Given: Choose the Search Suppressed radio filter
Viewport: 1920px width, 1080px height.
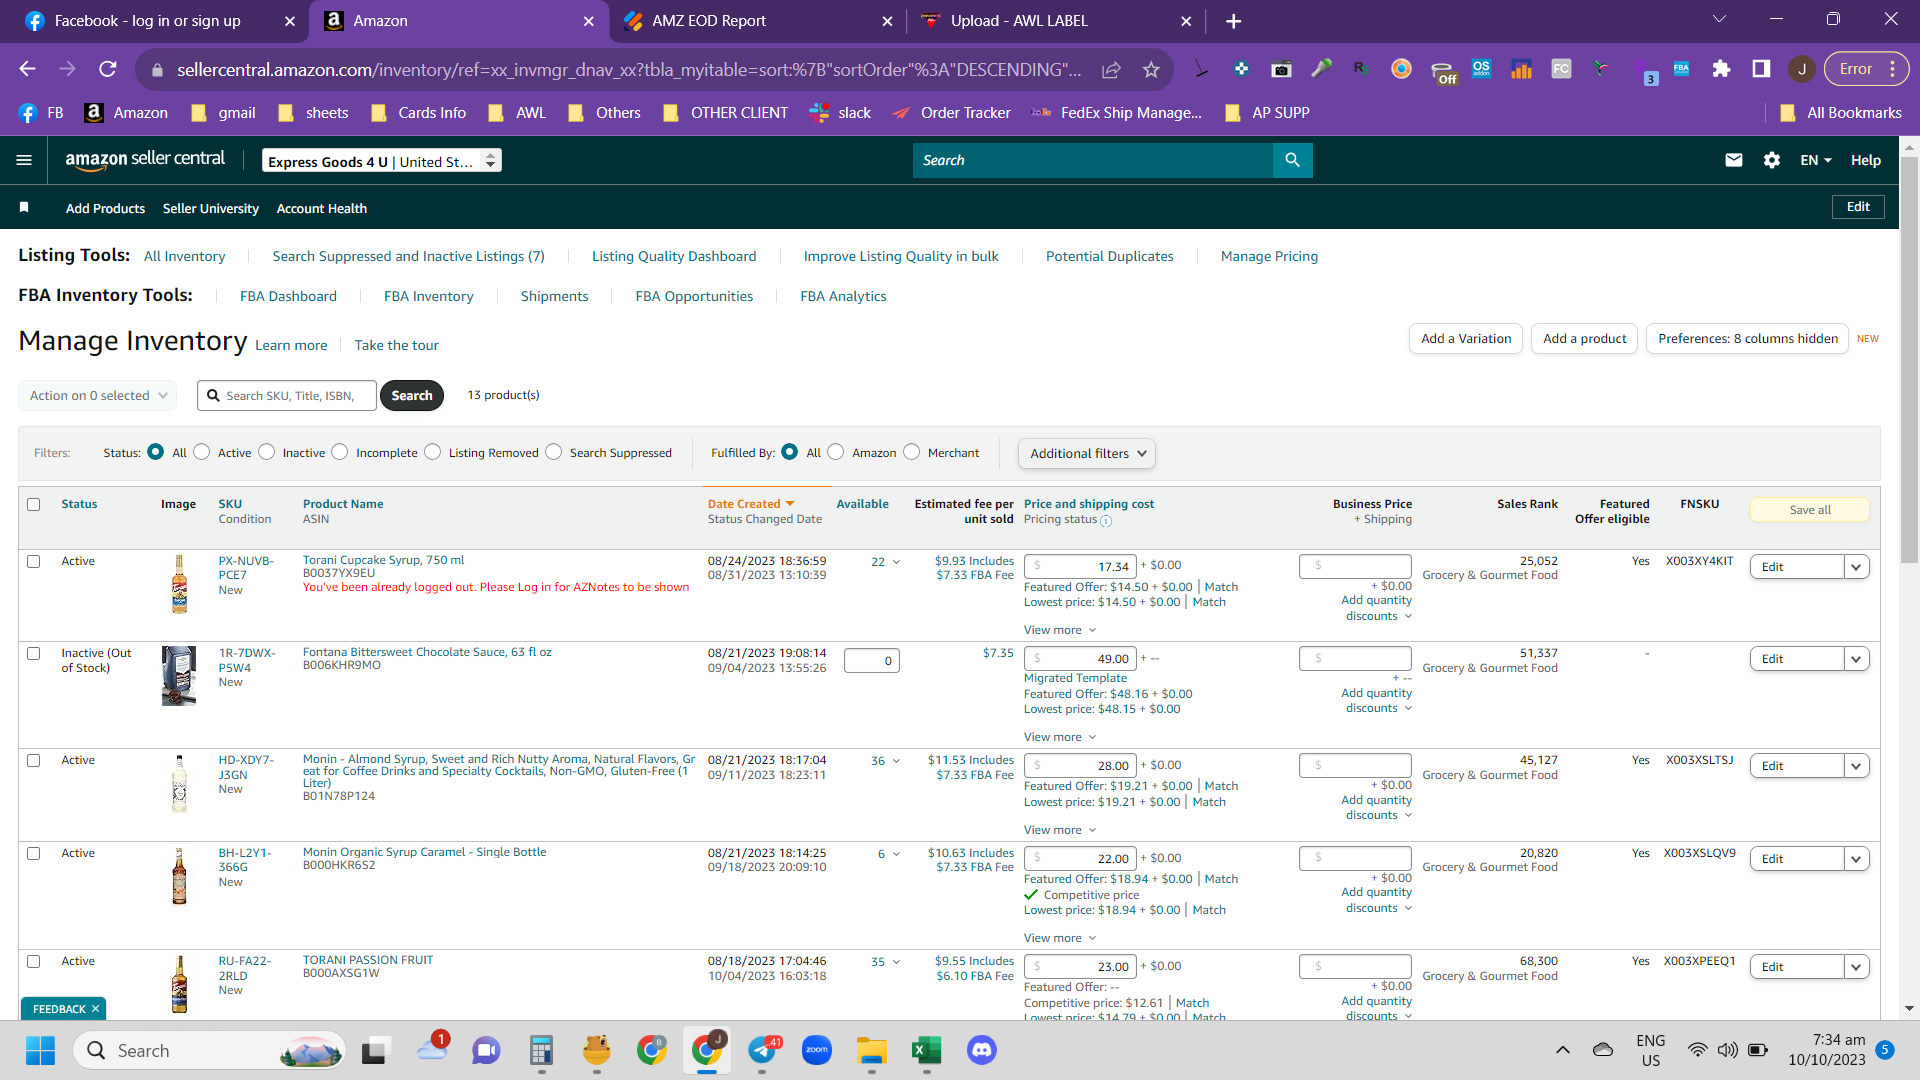Looking at the screenshot, I should (x=554, y=452).
